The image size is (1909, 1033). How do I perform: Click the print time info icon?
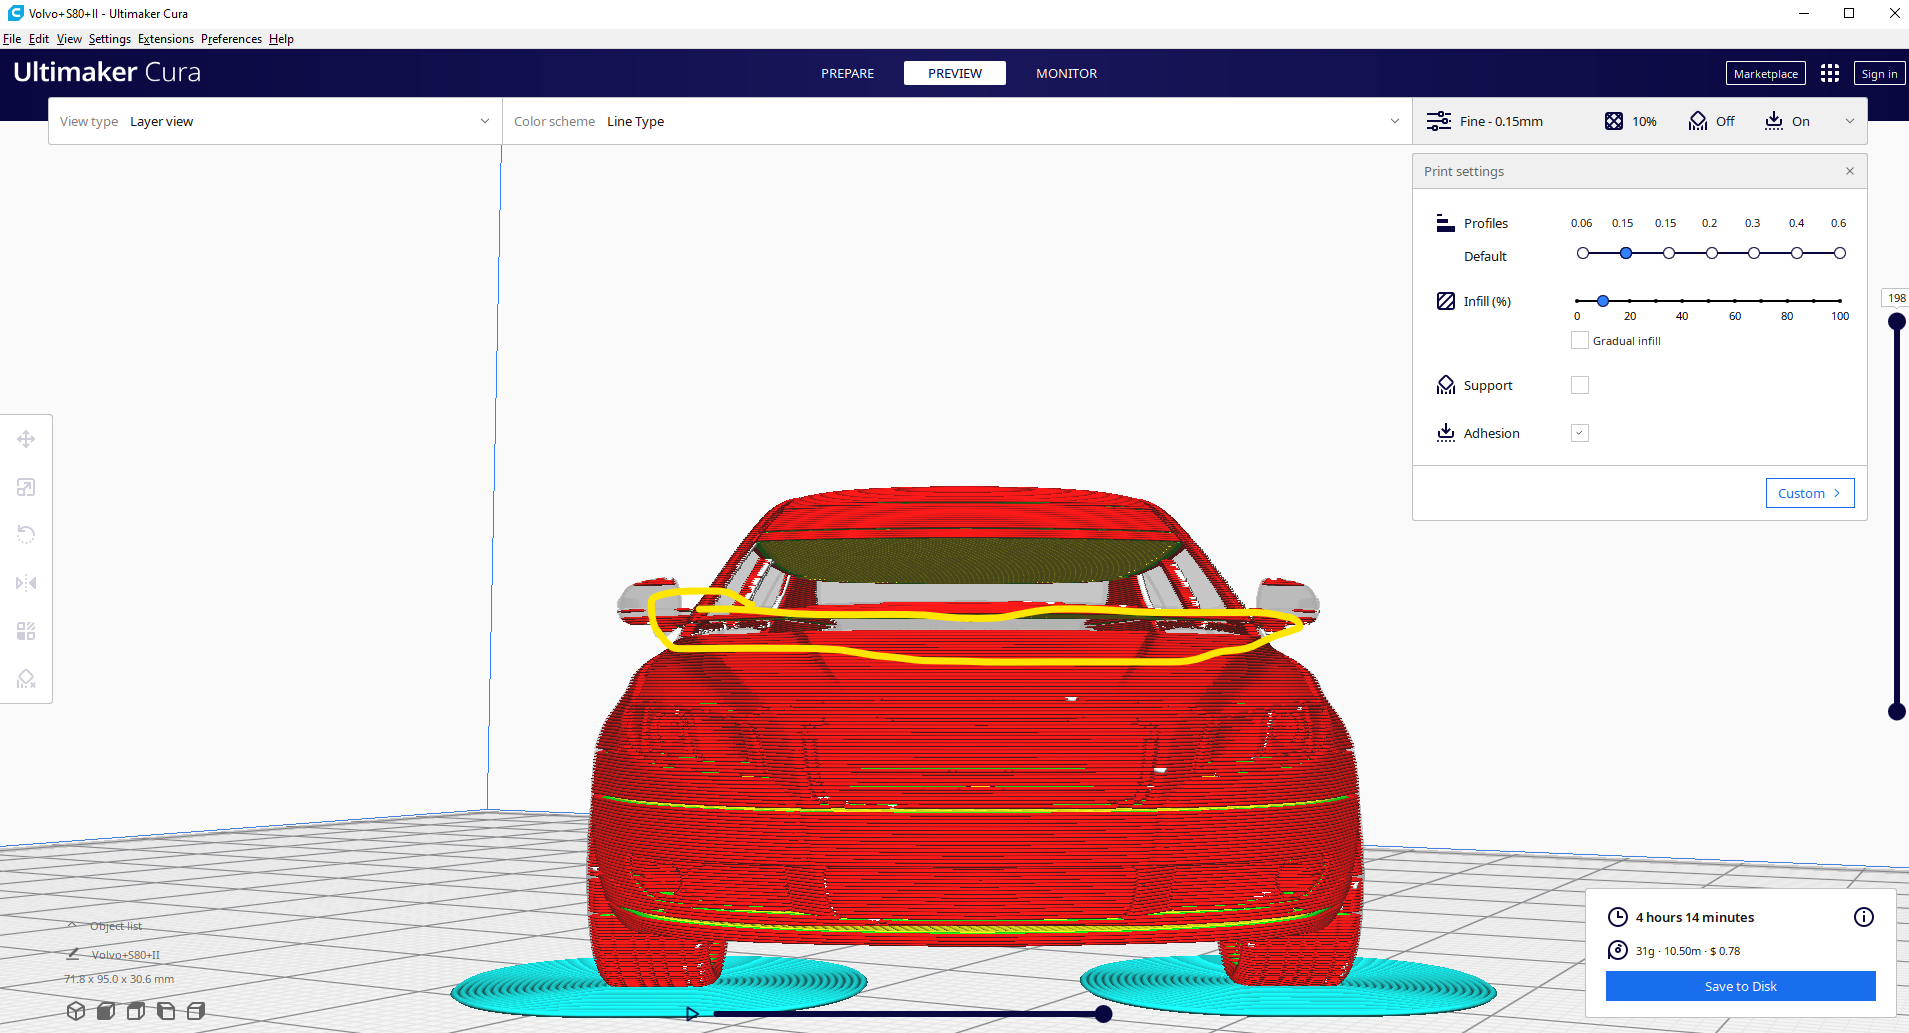[1864, 917]
